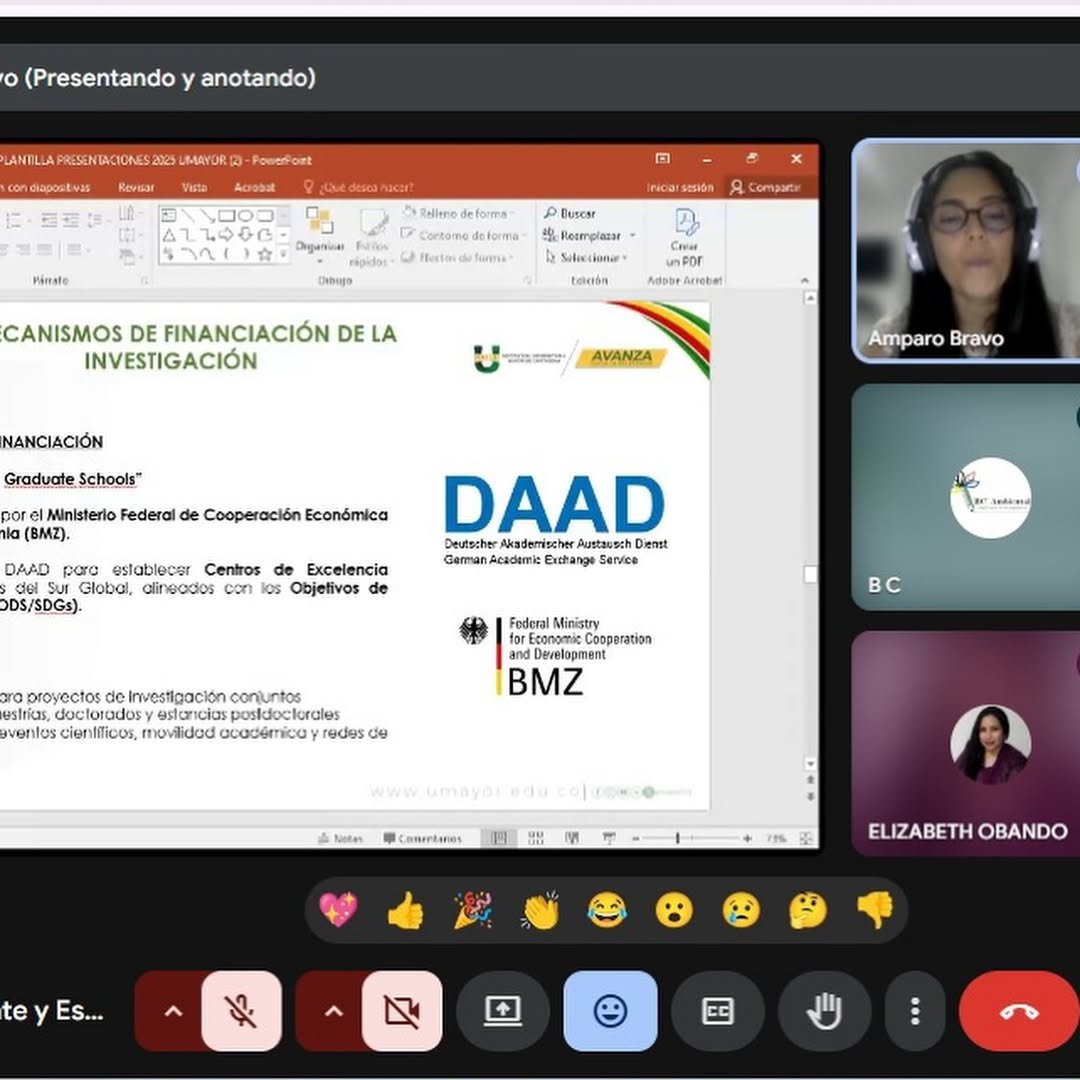
Task: Open more options three-dot menu
Action: click(915, 1011)
